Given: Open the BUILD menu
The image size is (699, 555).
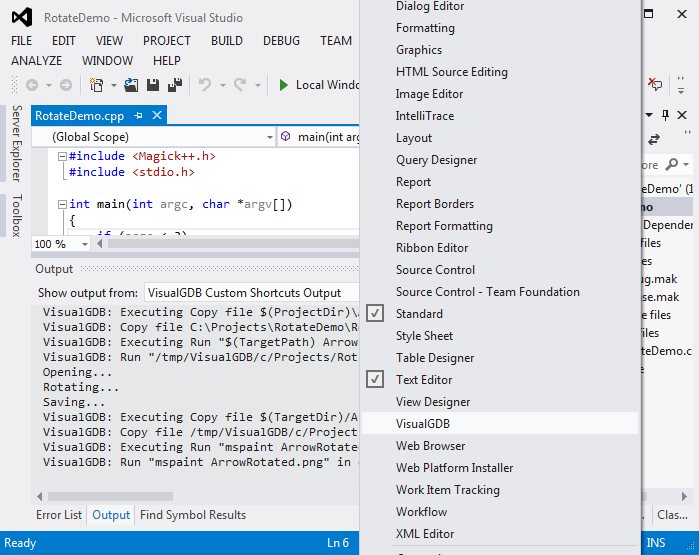Looking at the screenshot, I should pyautogui.click(x=227, y=41).
